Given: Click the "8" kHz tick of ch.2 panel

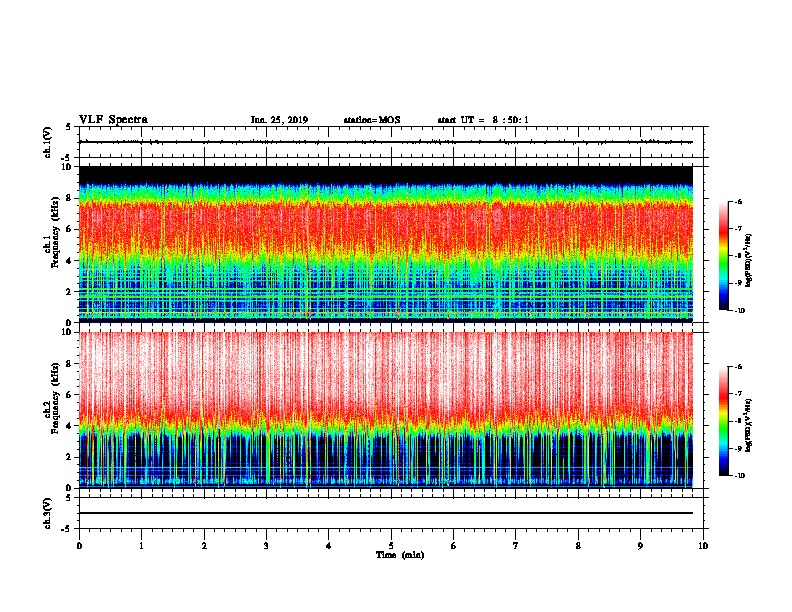Looking at the screenshot, I should (69, 364).
